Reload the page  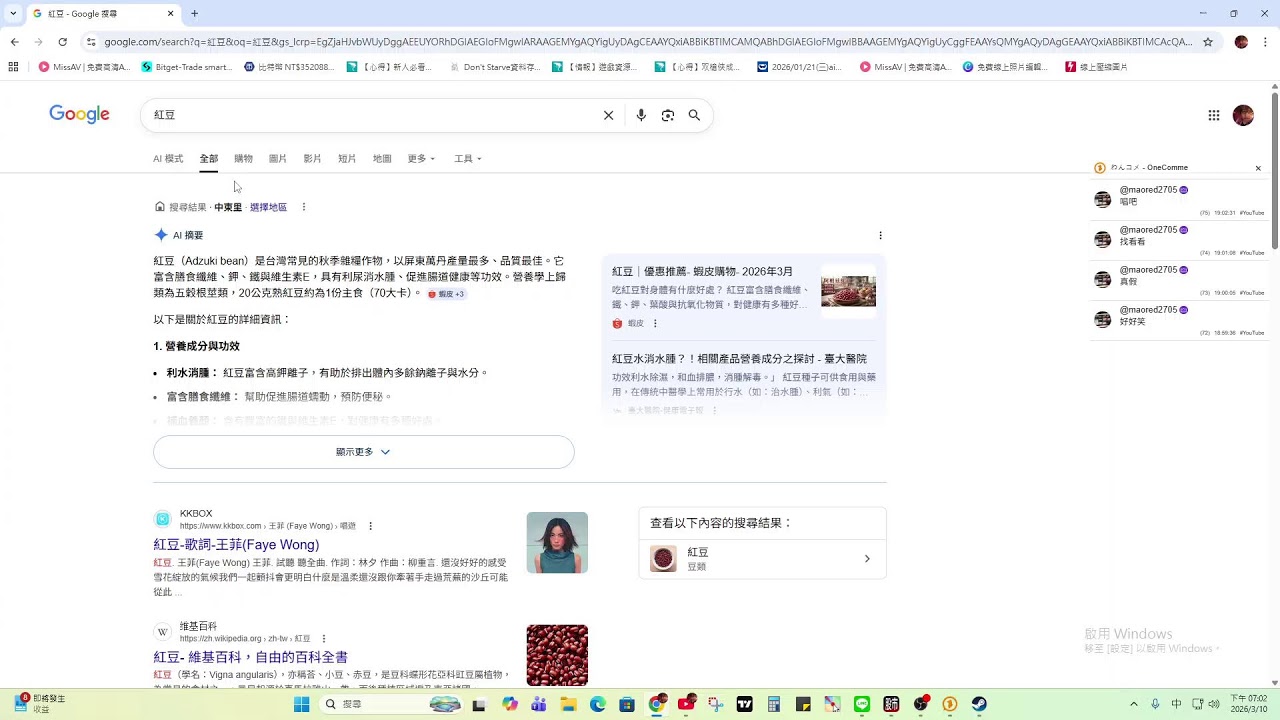click(62, 42)
